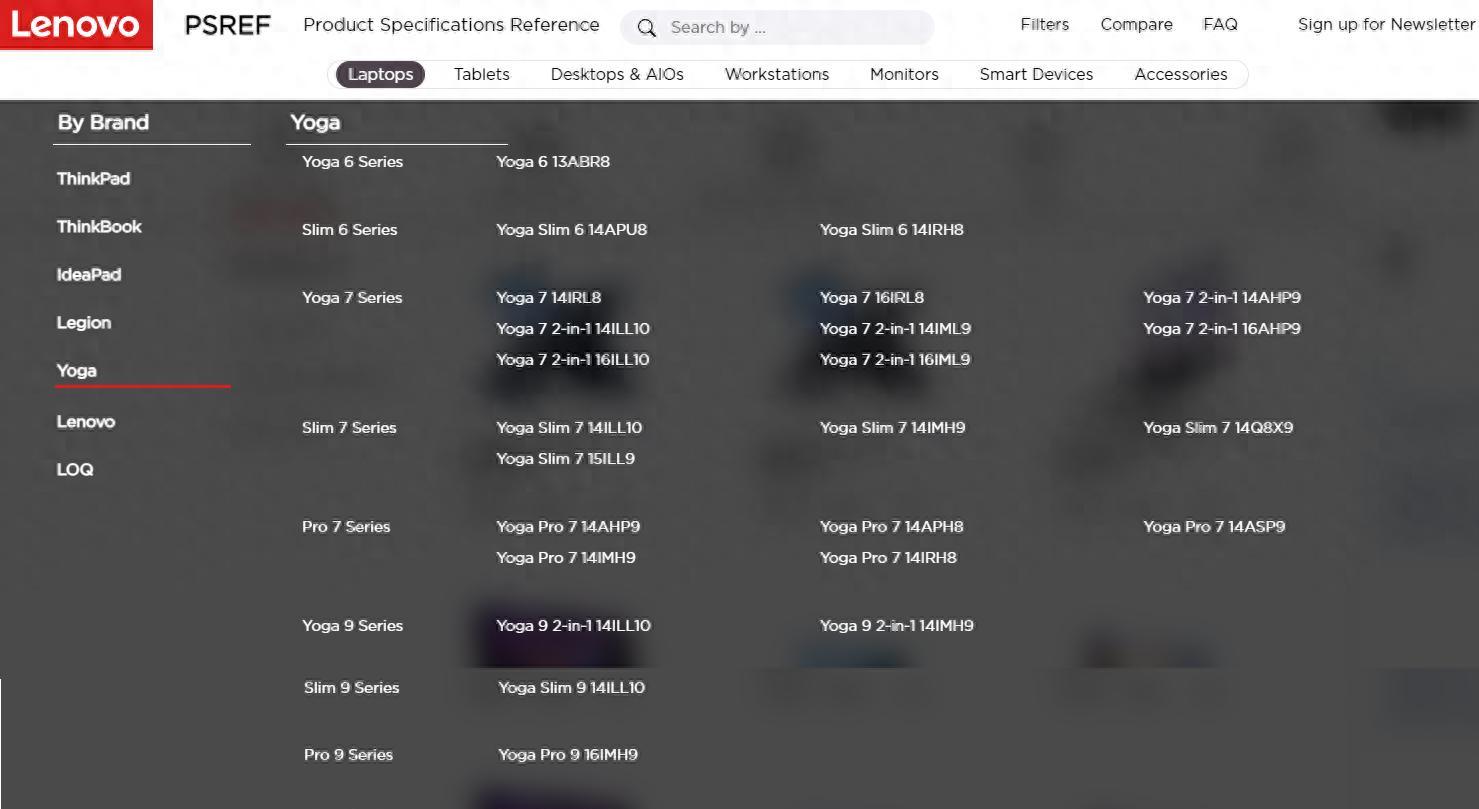Open Slim 9 Series
Image resolution: width=1479 pixels, height=809 pixels.
[x=351, y=687]
